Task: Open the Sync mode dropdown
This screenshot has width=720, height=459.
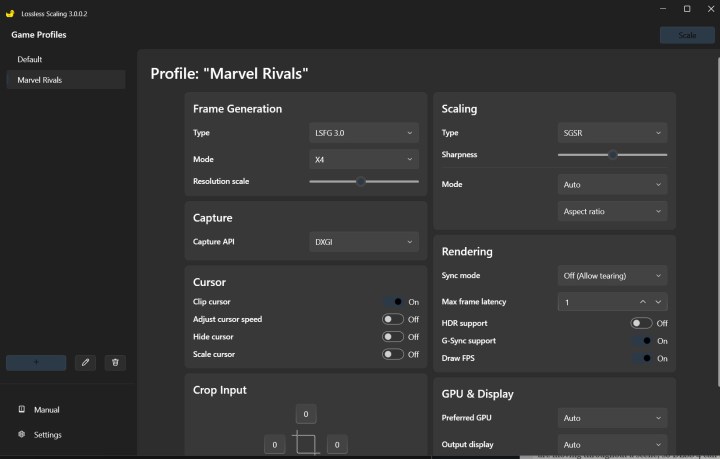Action: coord(611,275)
